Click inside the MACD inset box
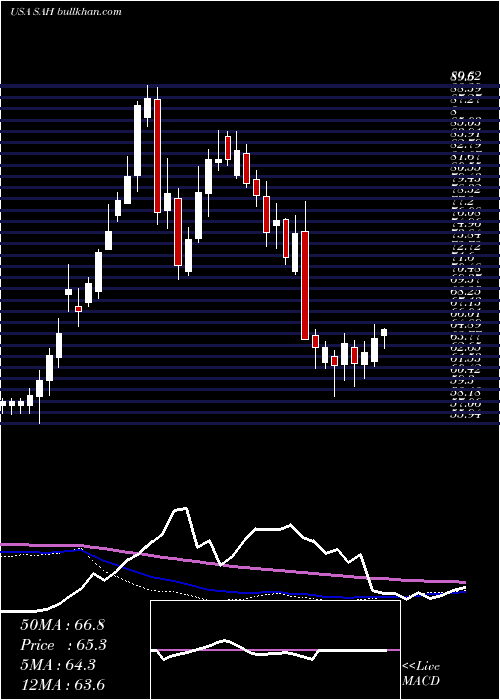This screenshot has width=500, height=700. tap(275, 650)
